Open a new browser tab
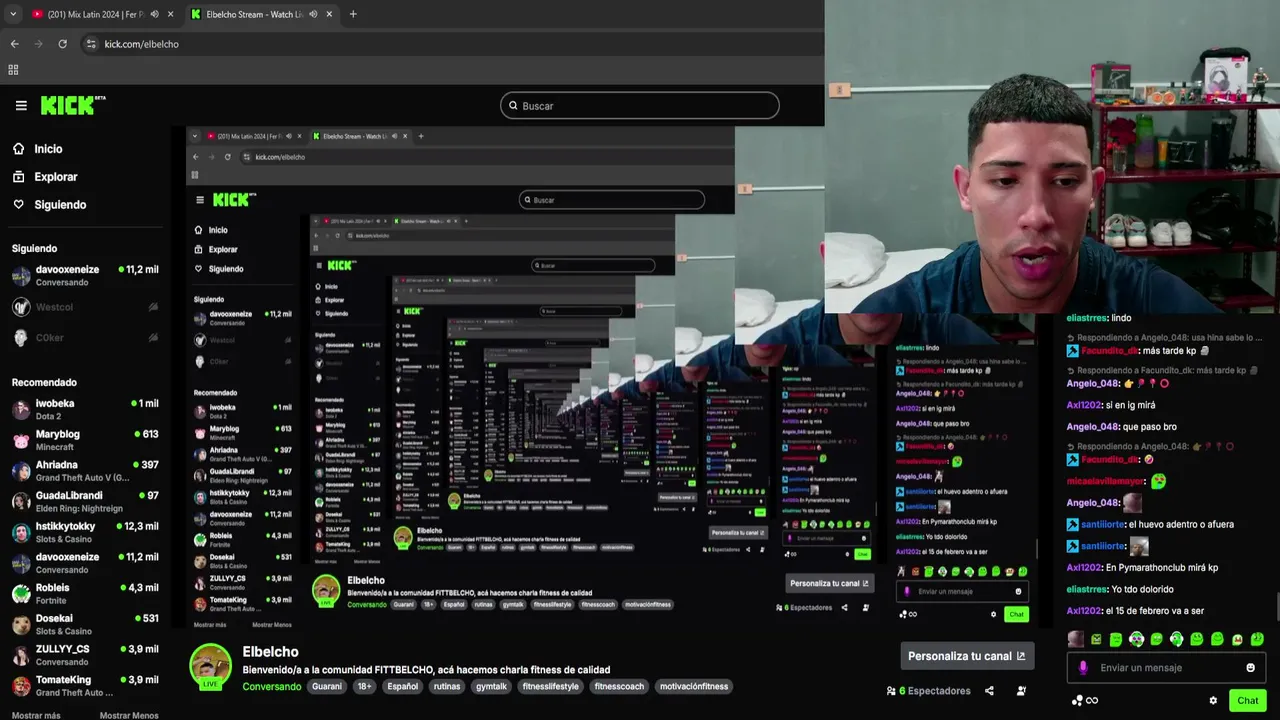The image size is (1280, 720). (353, 14)
